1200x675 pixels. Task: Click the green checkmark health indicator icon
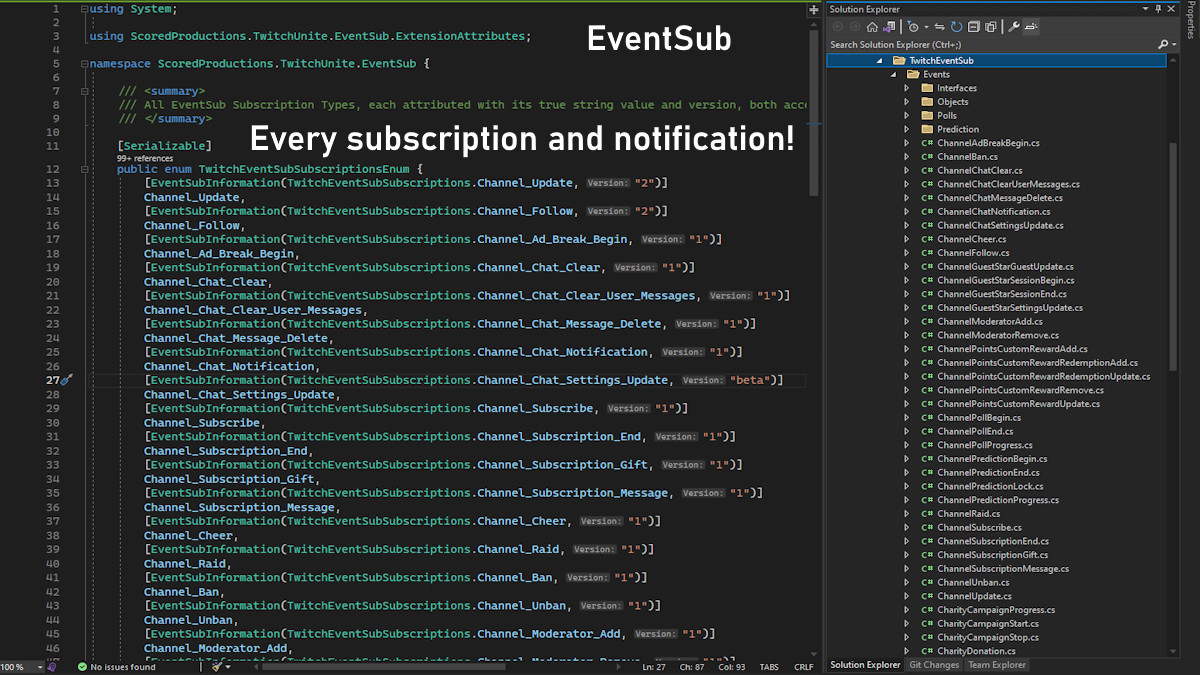pos(82,667)
